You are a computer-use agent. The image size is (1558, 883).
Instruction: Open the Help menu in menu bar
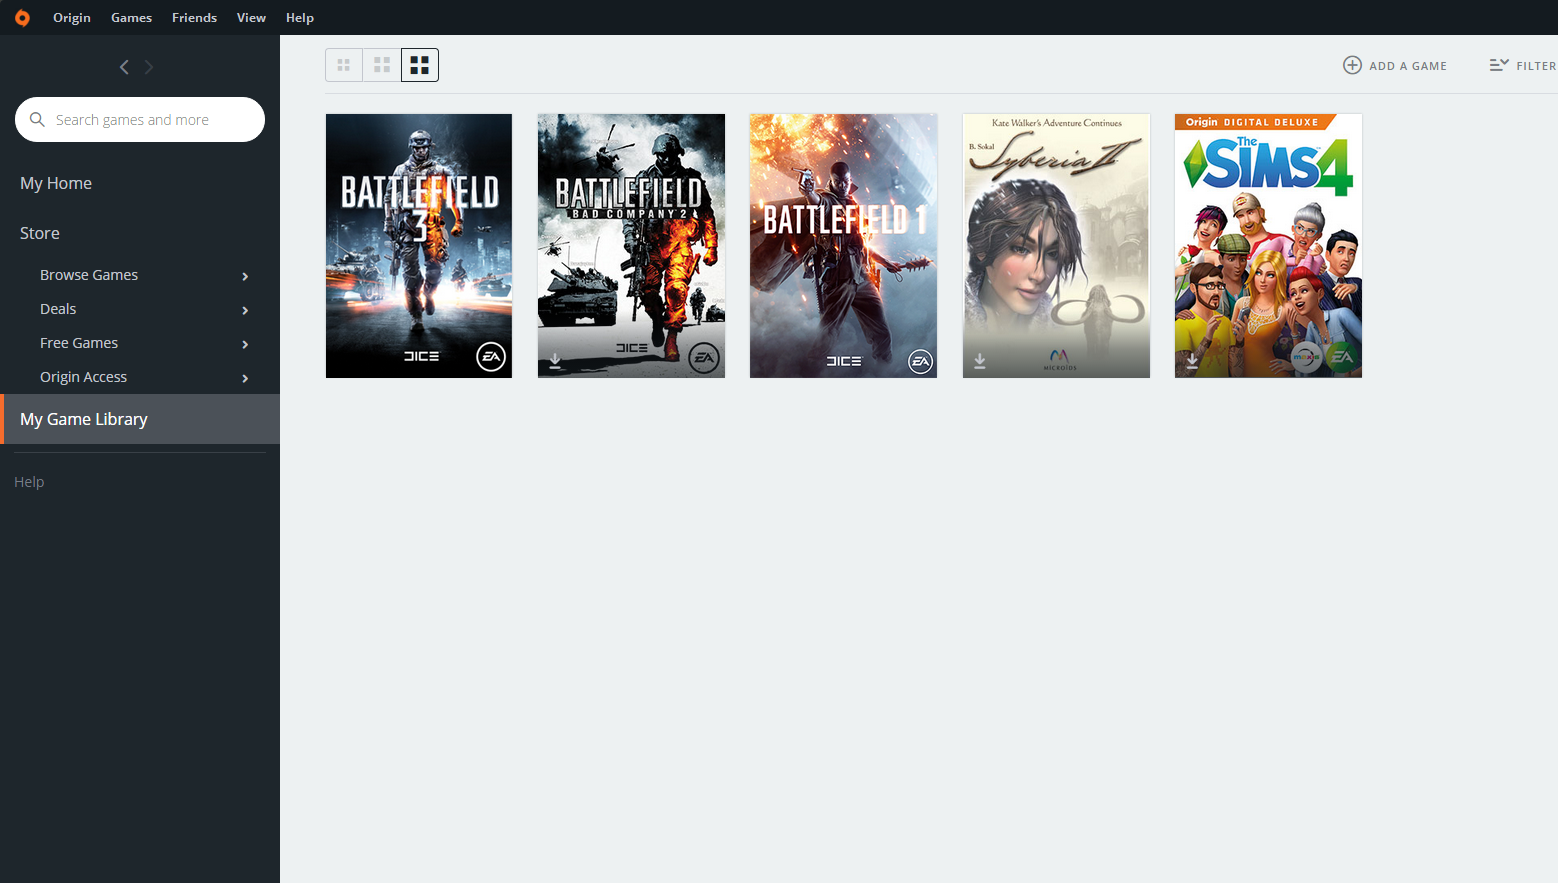(300, 18)
